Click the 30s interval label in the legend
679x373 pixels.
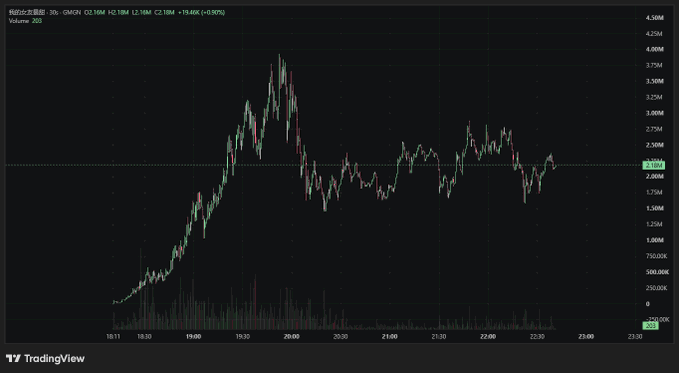54,13
